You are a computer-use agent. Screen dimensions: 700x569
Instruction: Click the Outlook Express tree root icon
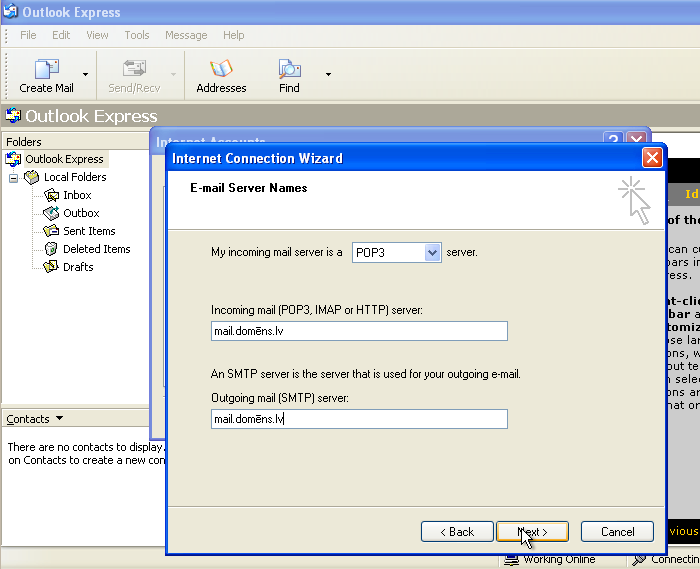click(x=13, y=159)
